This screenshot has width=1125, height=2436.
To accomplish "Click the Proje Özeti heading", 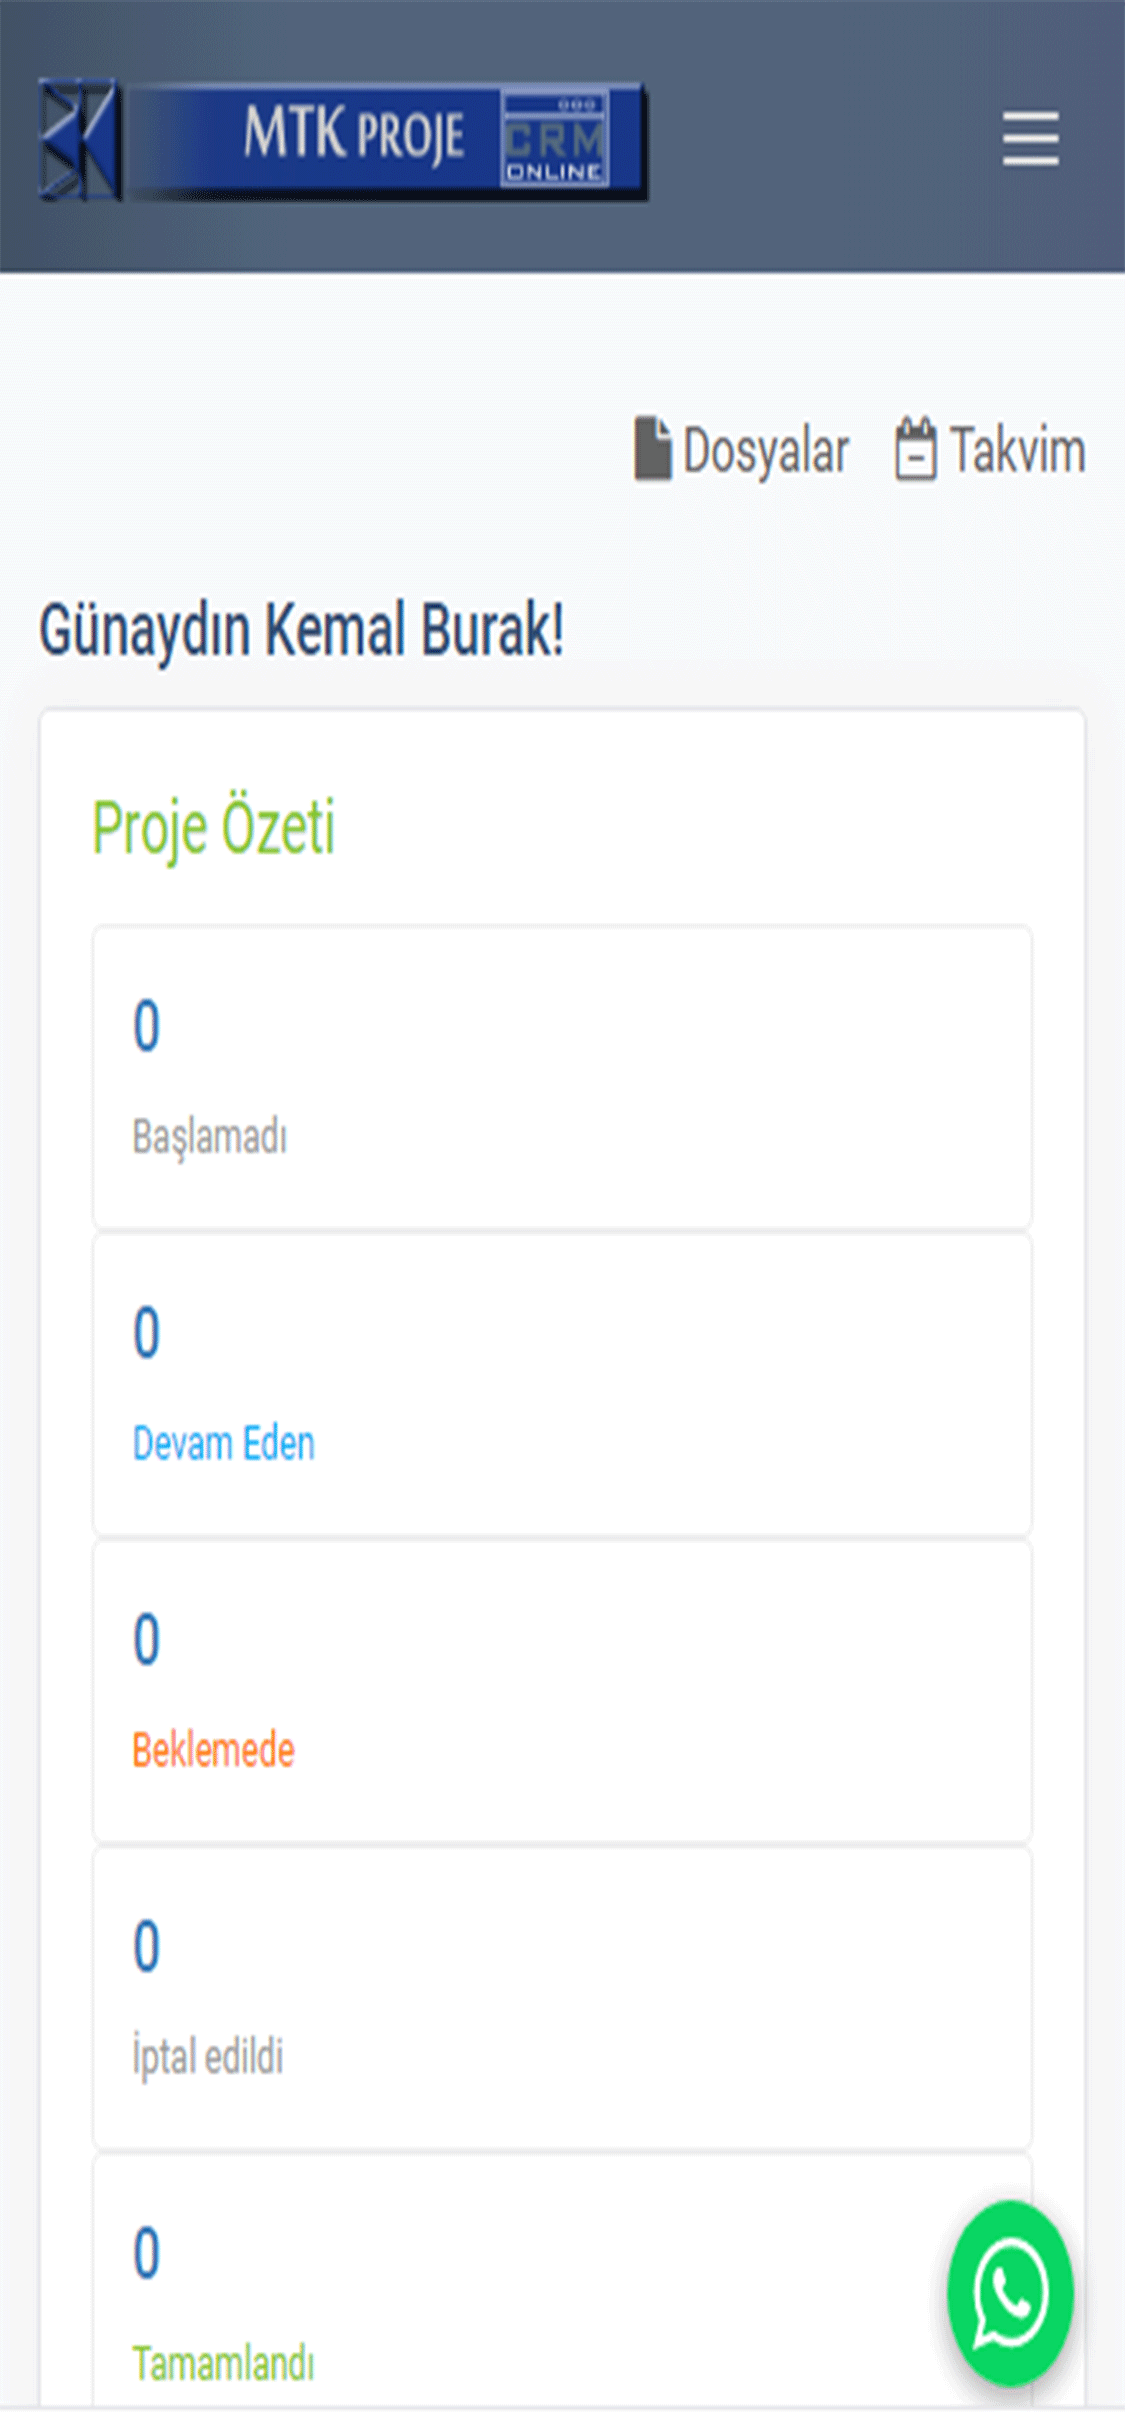I will click(214, 828).
